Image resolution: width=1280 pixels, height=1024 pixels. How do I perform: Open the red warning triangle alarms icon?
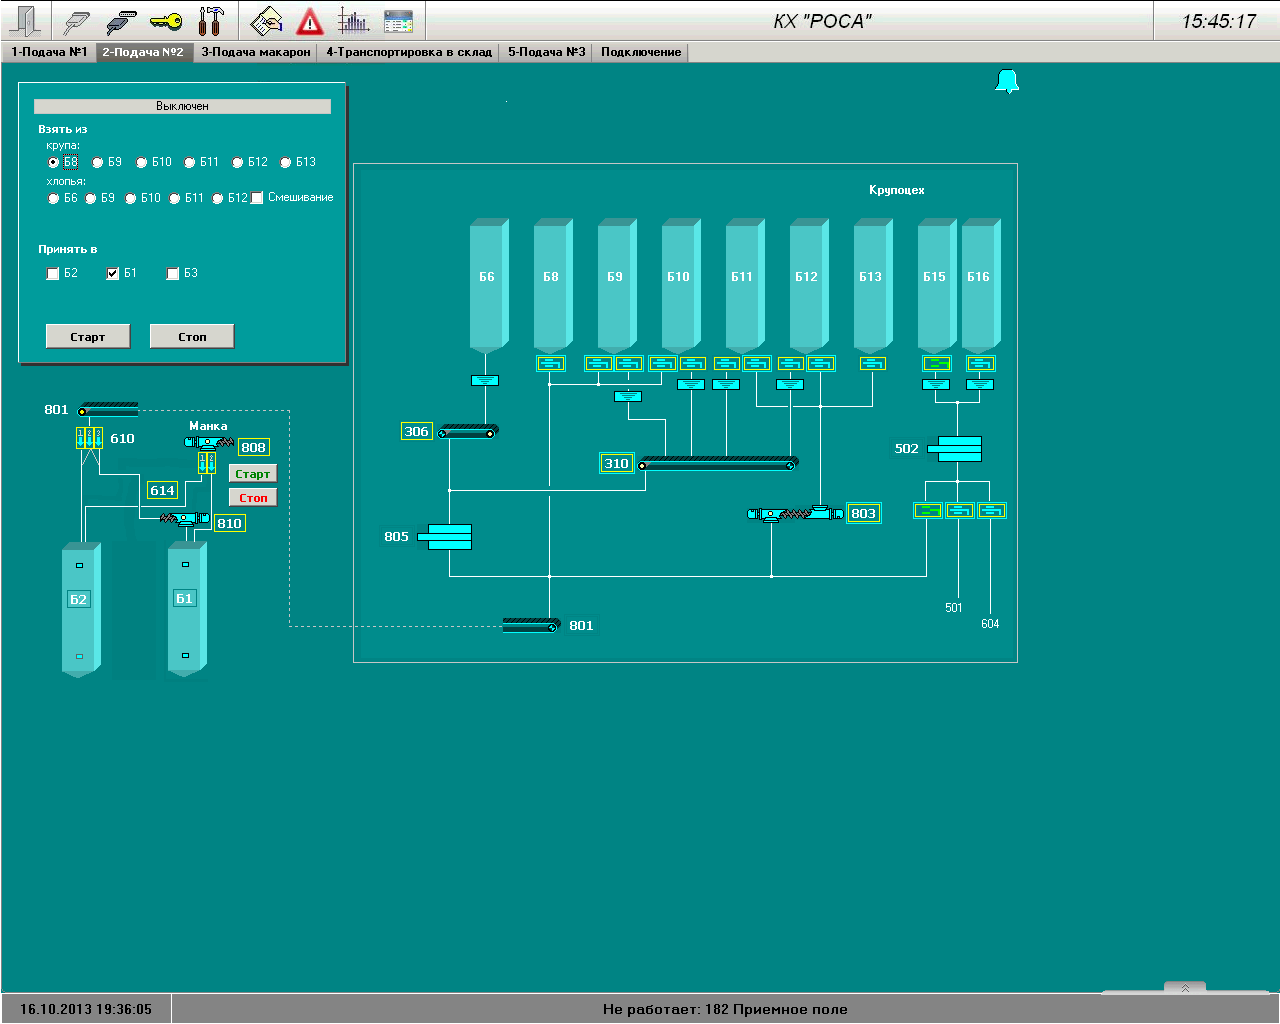tap(310, 21)
